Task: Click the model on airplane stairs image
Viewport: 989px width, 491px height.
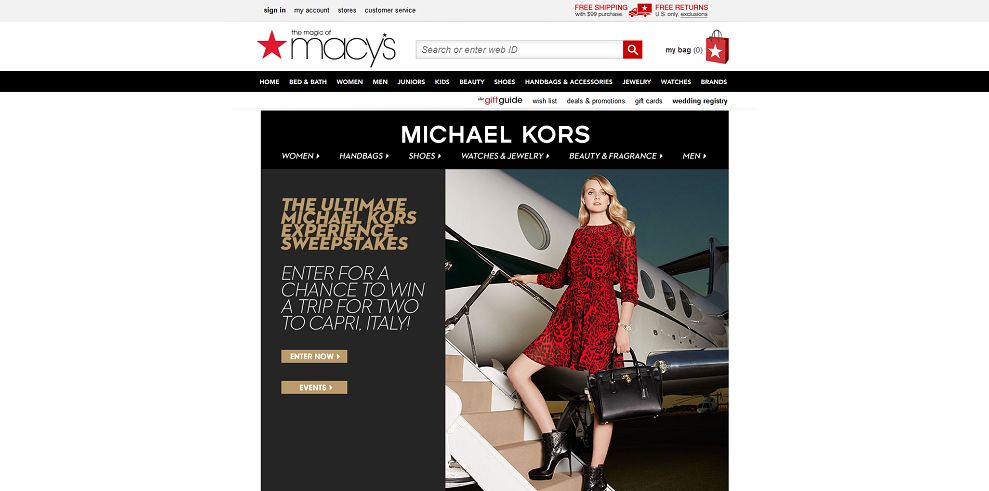Action: coord(587,329)
